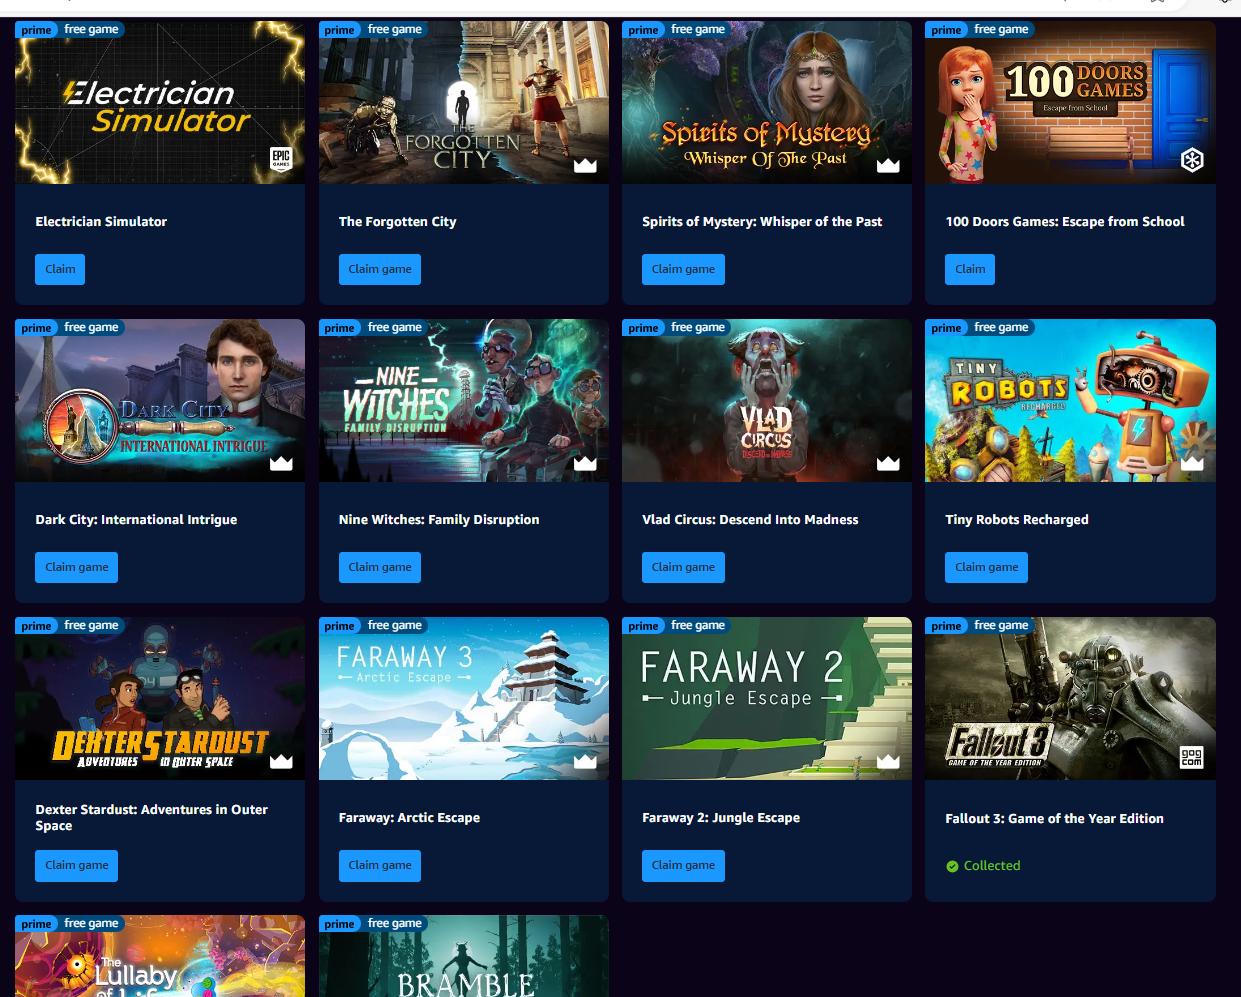The width and height of the screenshot is (1241, 997).
Task: Claim Nine Witches: Family Disruption
Action: point(380,567)
